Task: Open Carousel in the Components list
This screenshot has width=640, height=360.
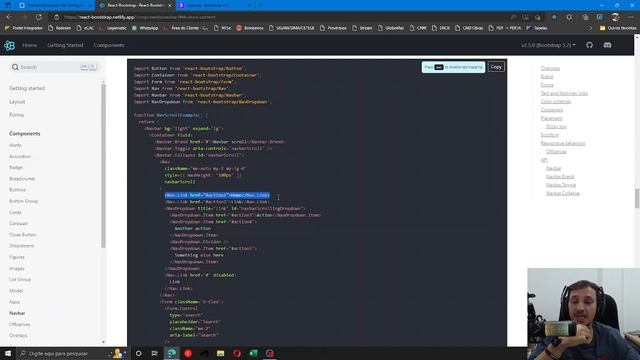Action: point(18,224)
